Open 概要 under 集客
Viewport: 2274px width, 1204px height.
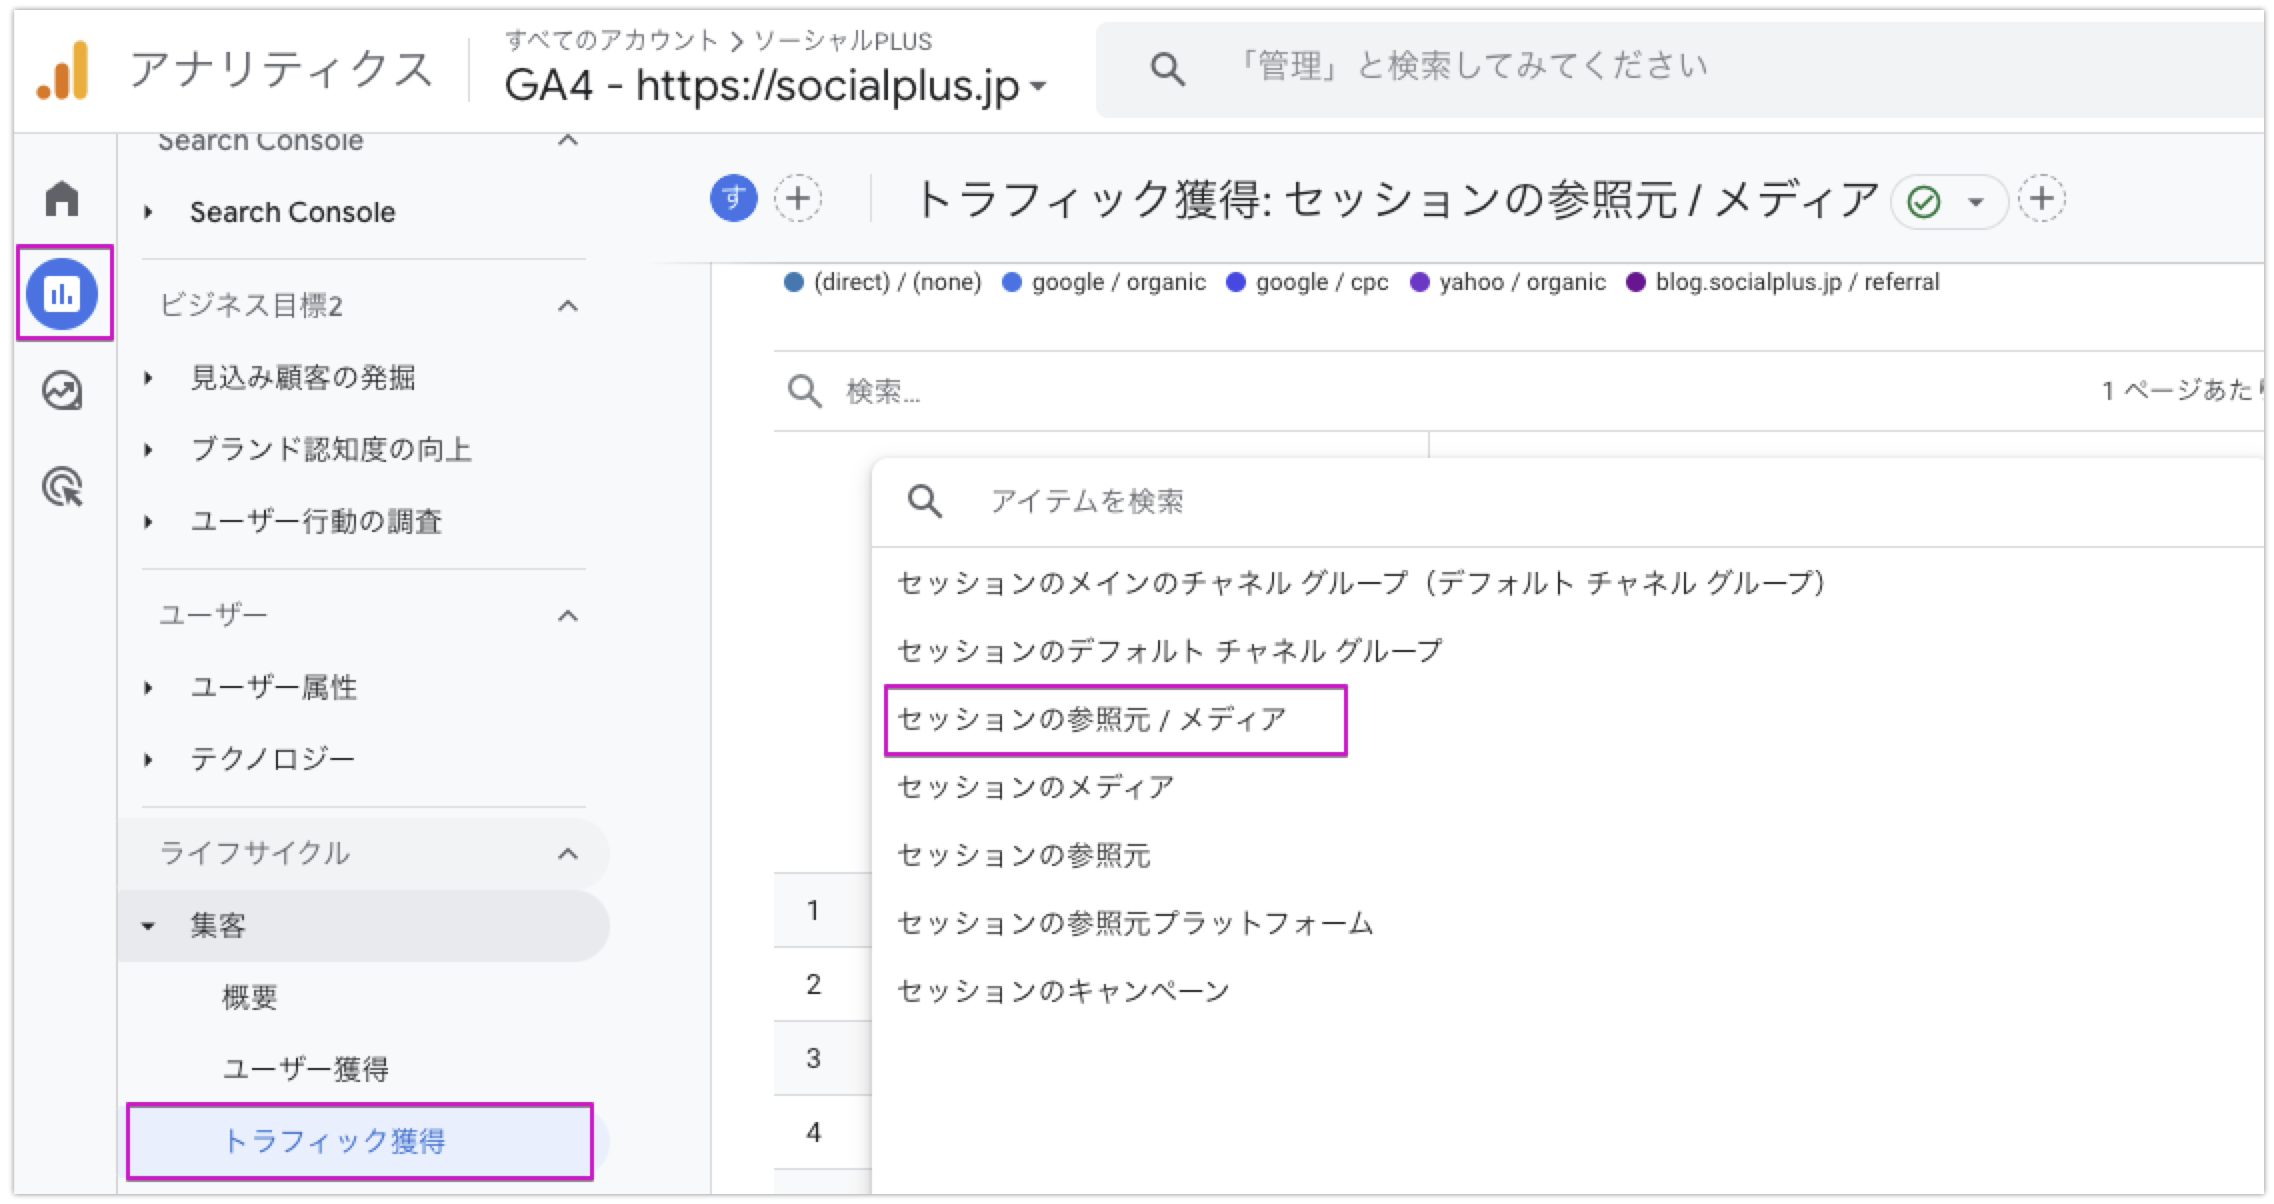point(249,997)
